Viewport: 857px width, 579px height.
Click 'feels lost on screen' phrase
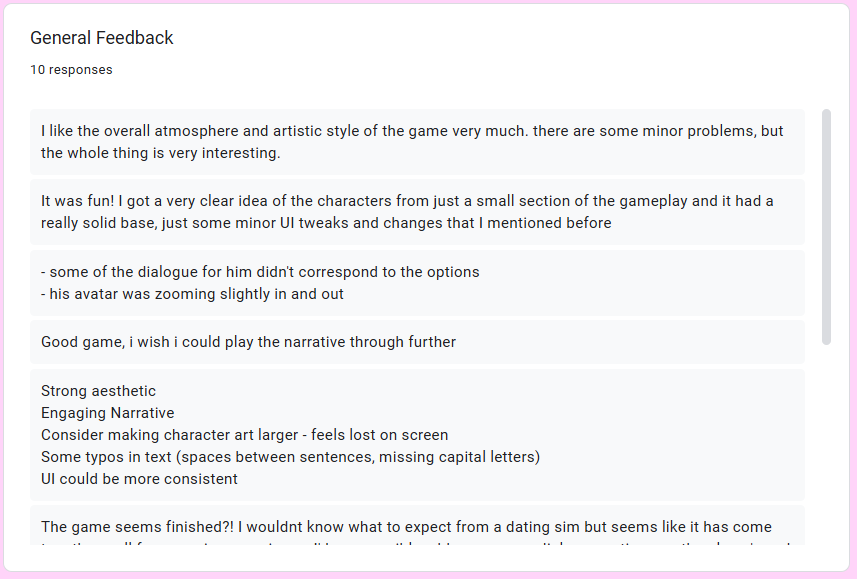379,435
